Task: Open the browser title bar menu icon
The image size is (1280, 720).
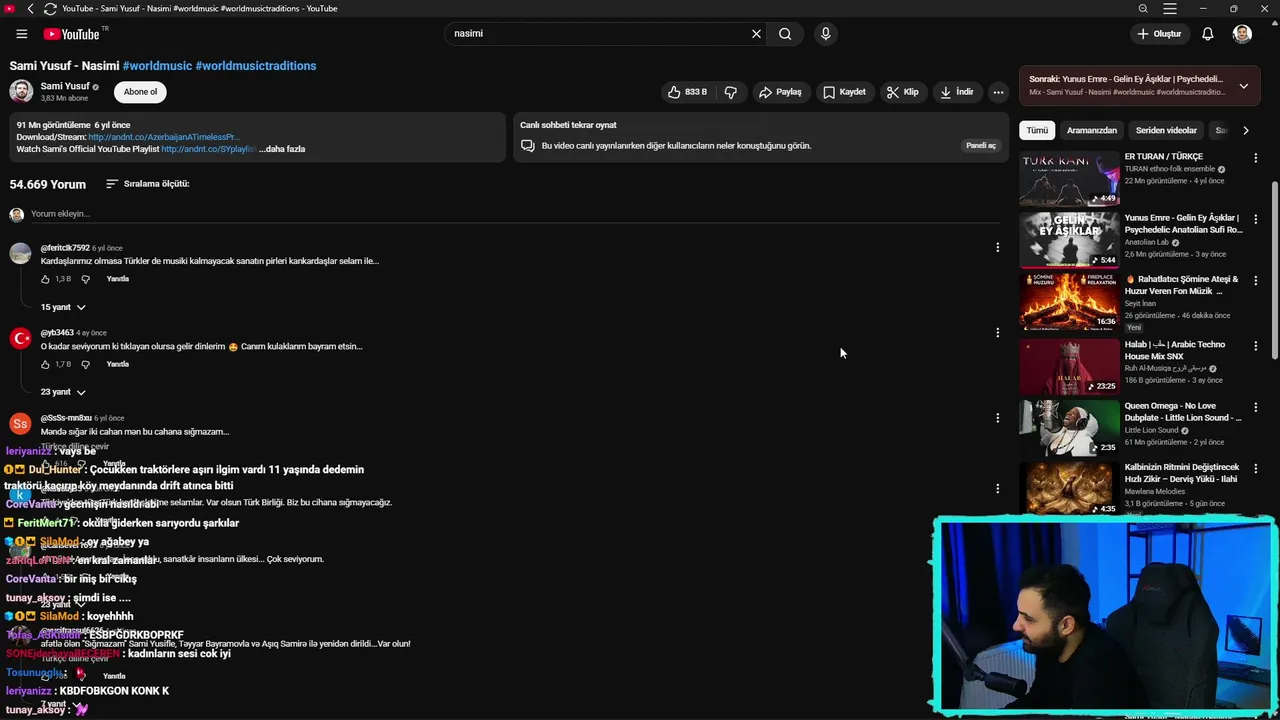Action: (x=1170, y=8)
